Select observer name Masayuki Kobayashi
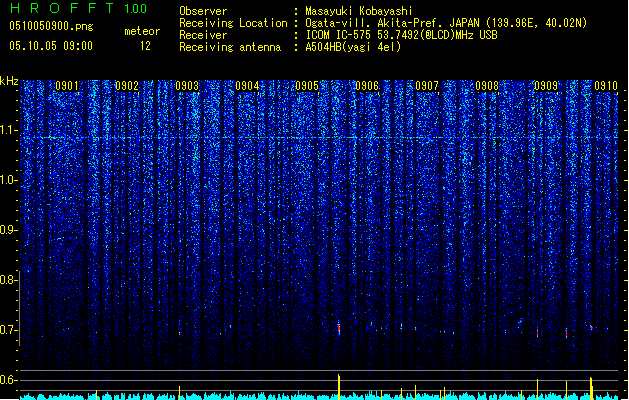Screen dimensions: 629x400 (359, 11)
